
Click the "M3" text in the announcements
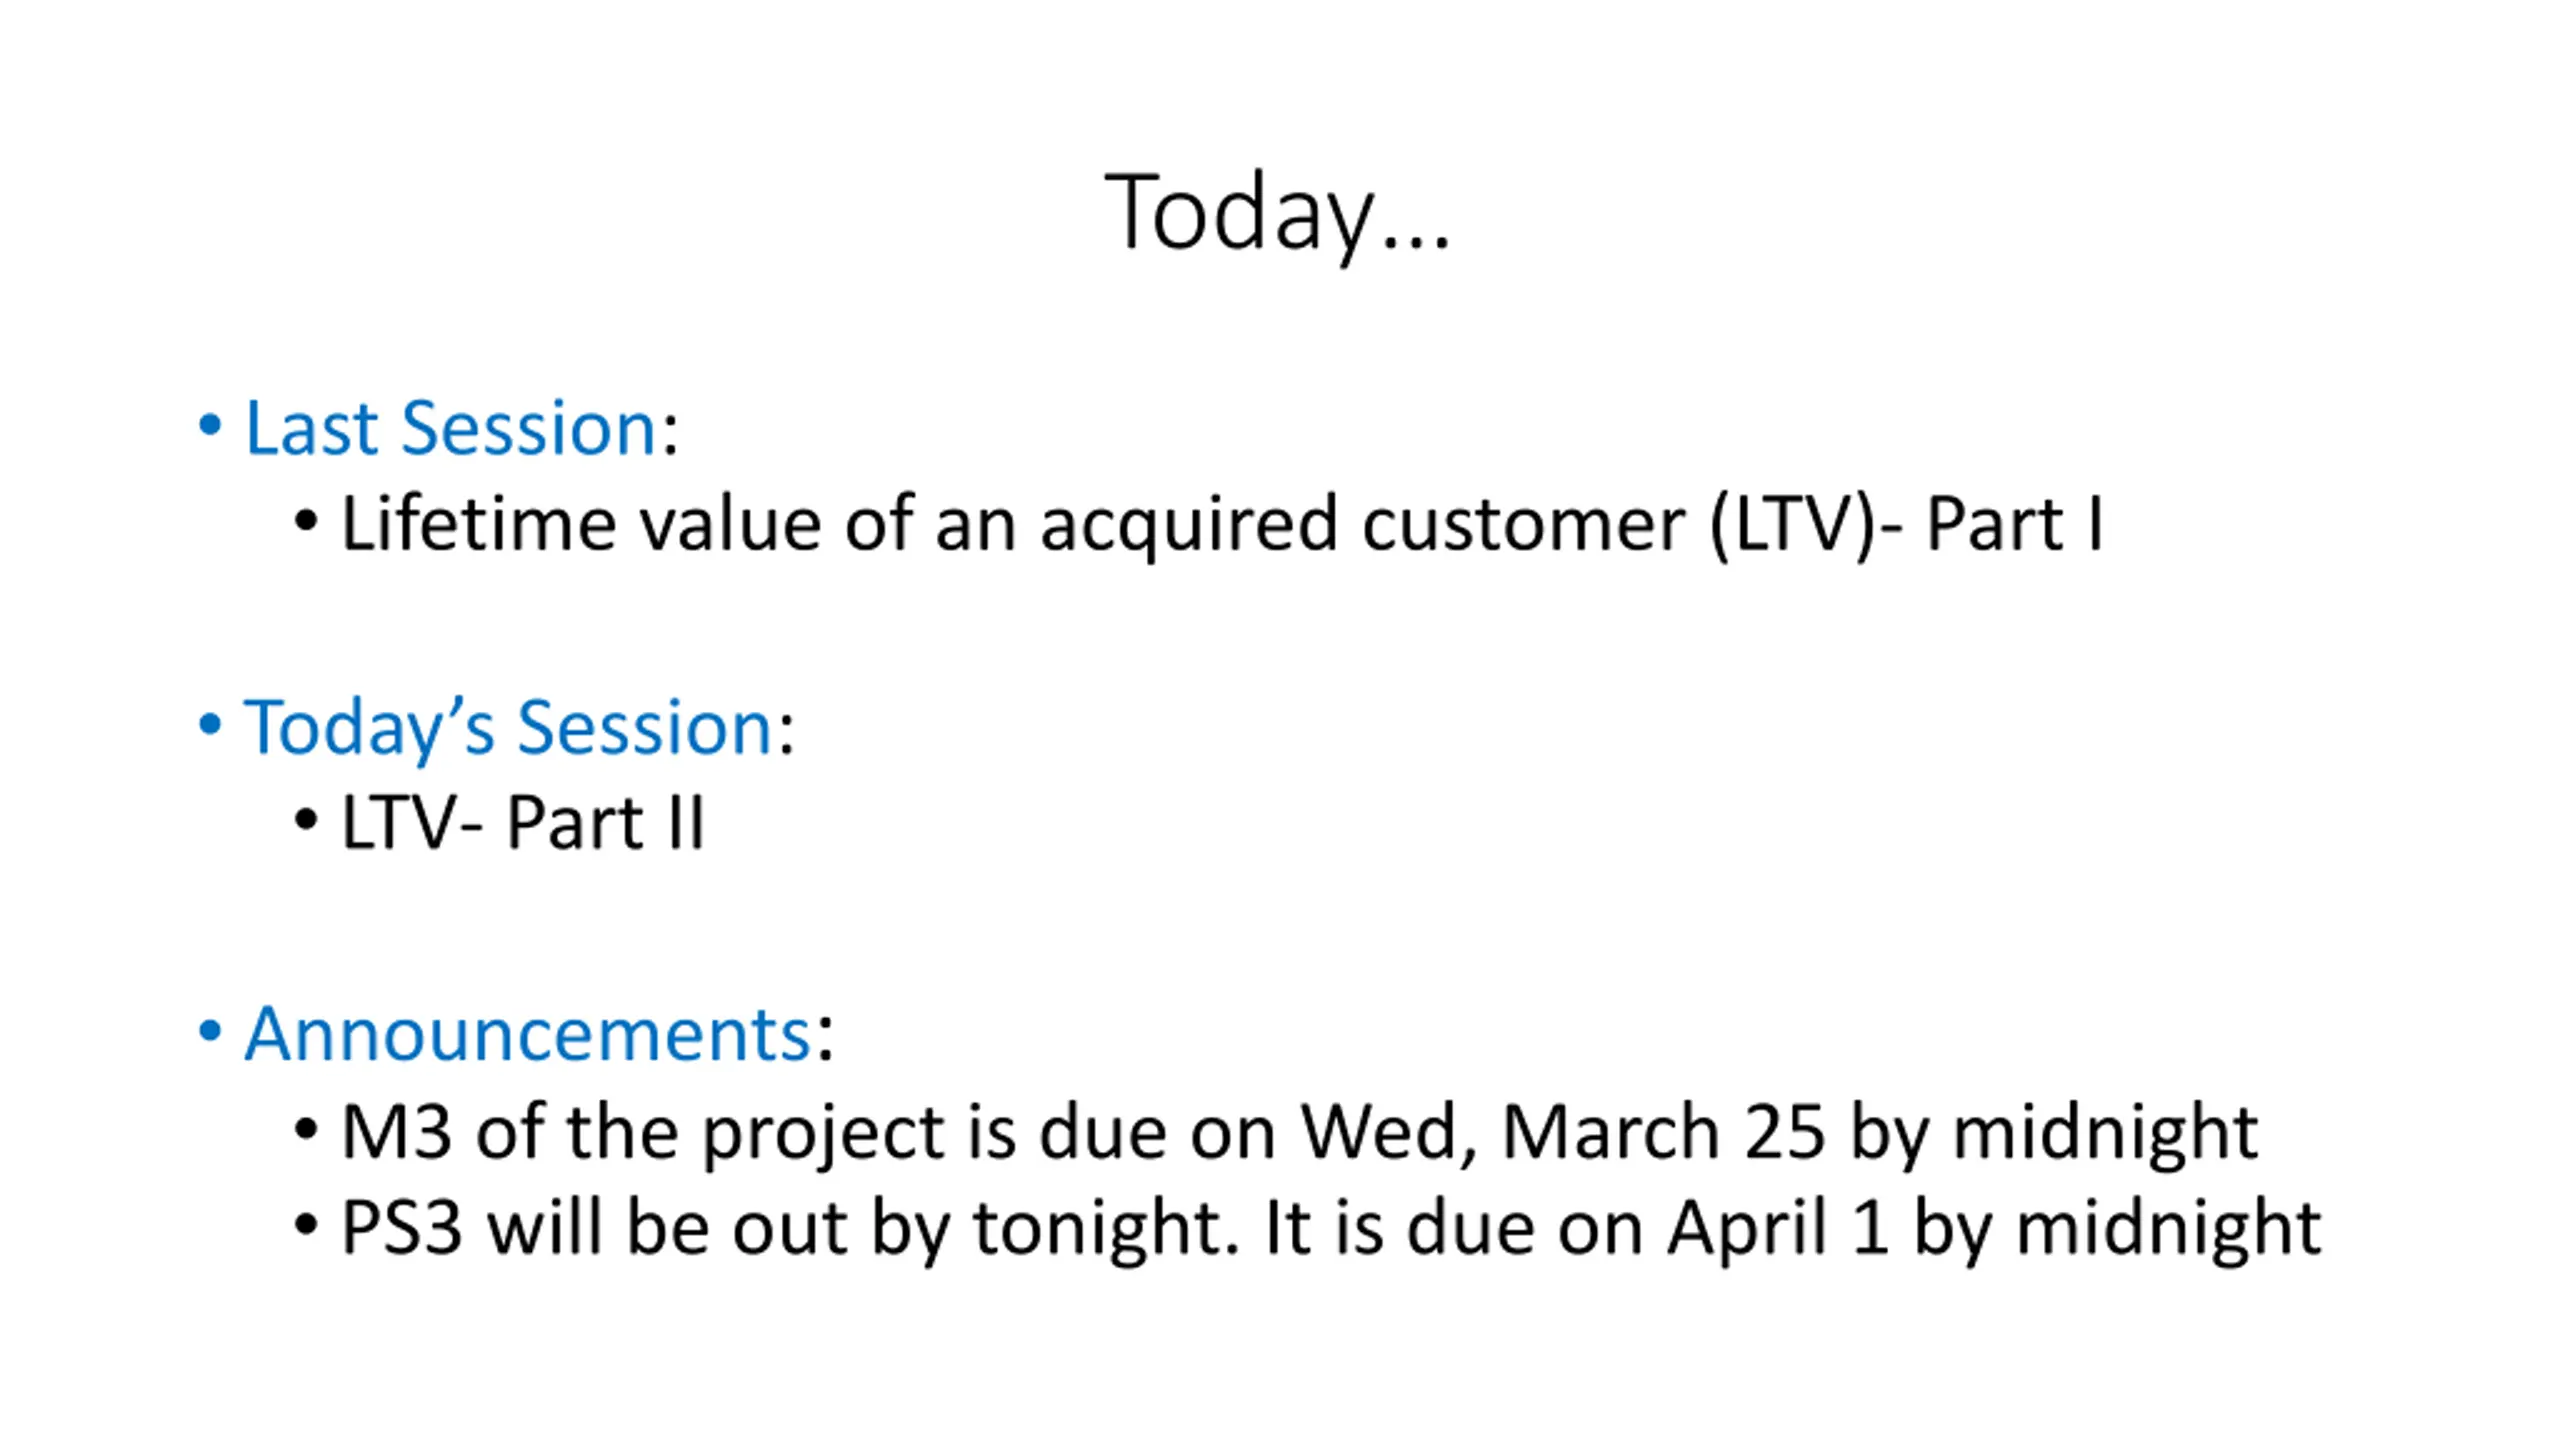(396, 1132)
